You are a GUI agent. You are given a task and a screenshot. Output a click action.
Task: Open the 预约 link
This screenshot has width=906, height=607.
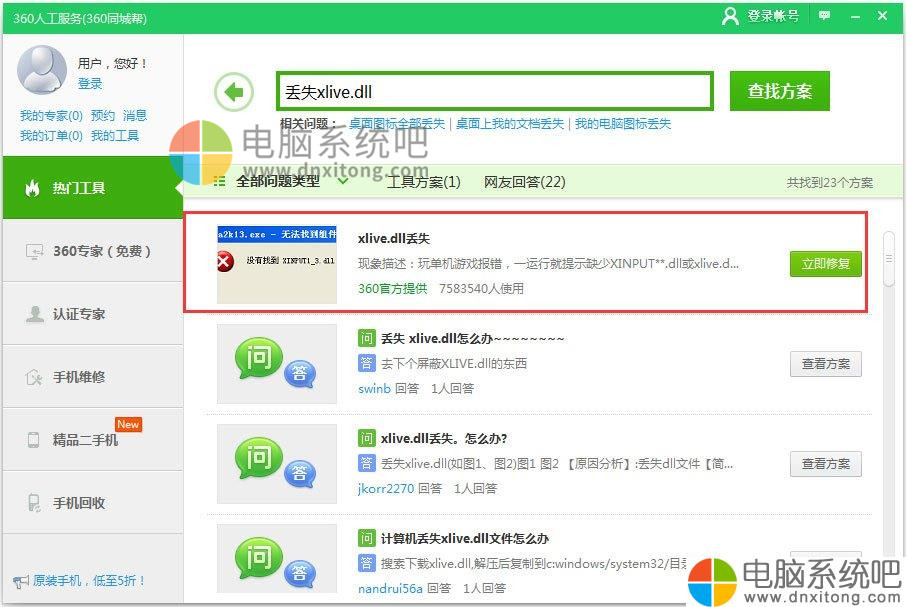point(103,116)
